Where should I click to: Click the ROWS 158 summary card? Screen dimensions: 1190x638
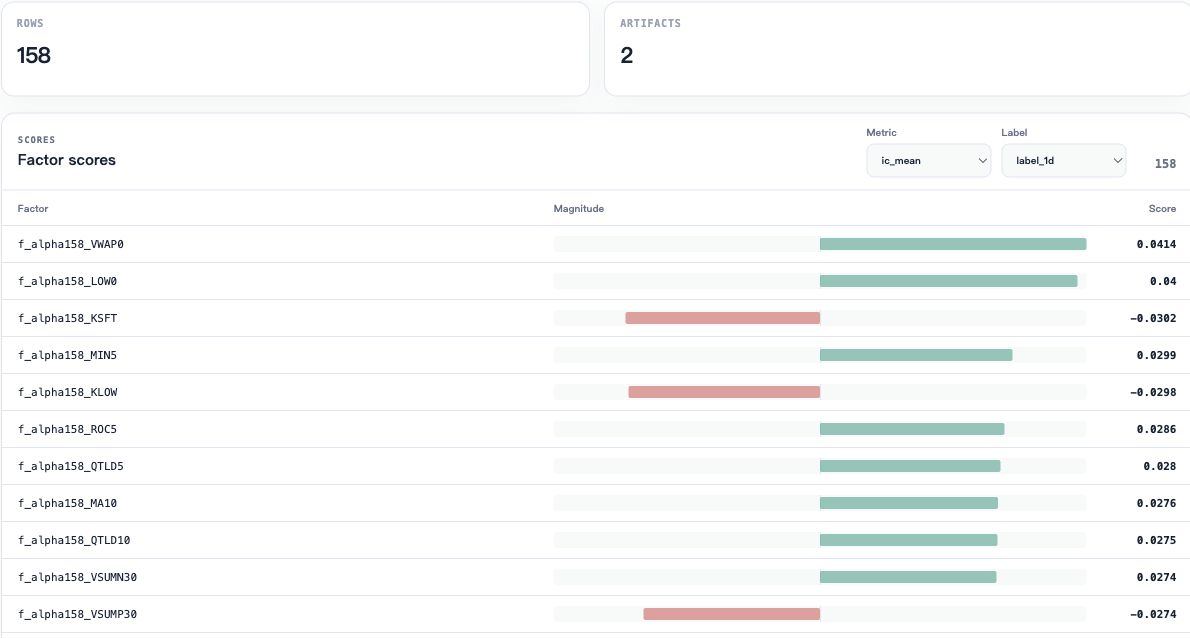295,49
